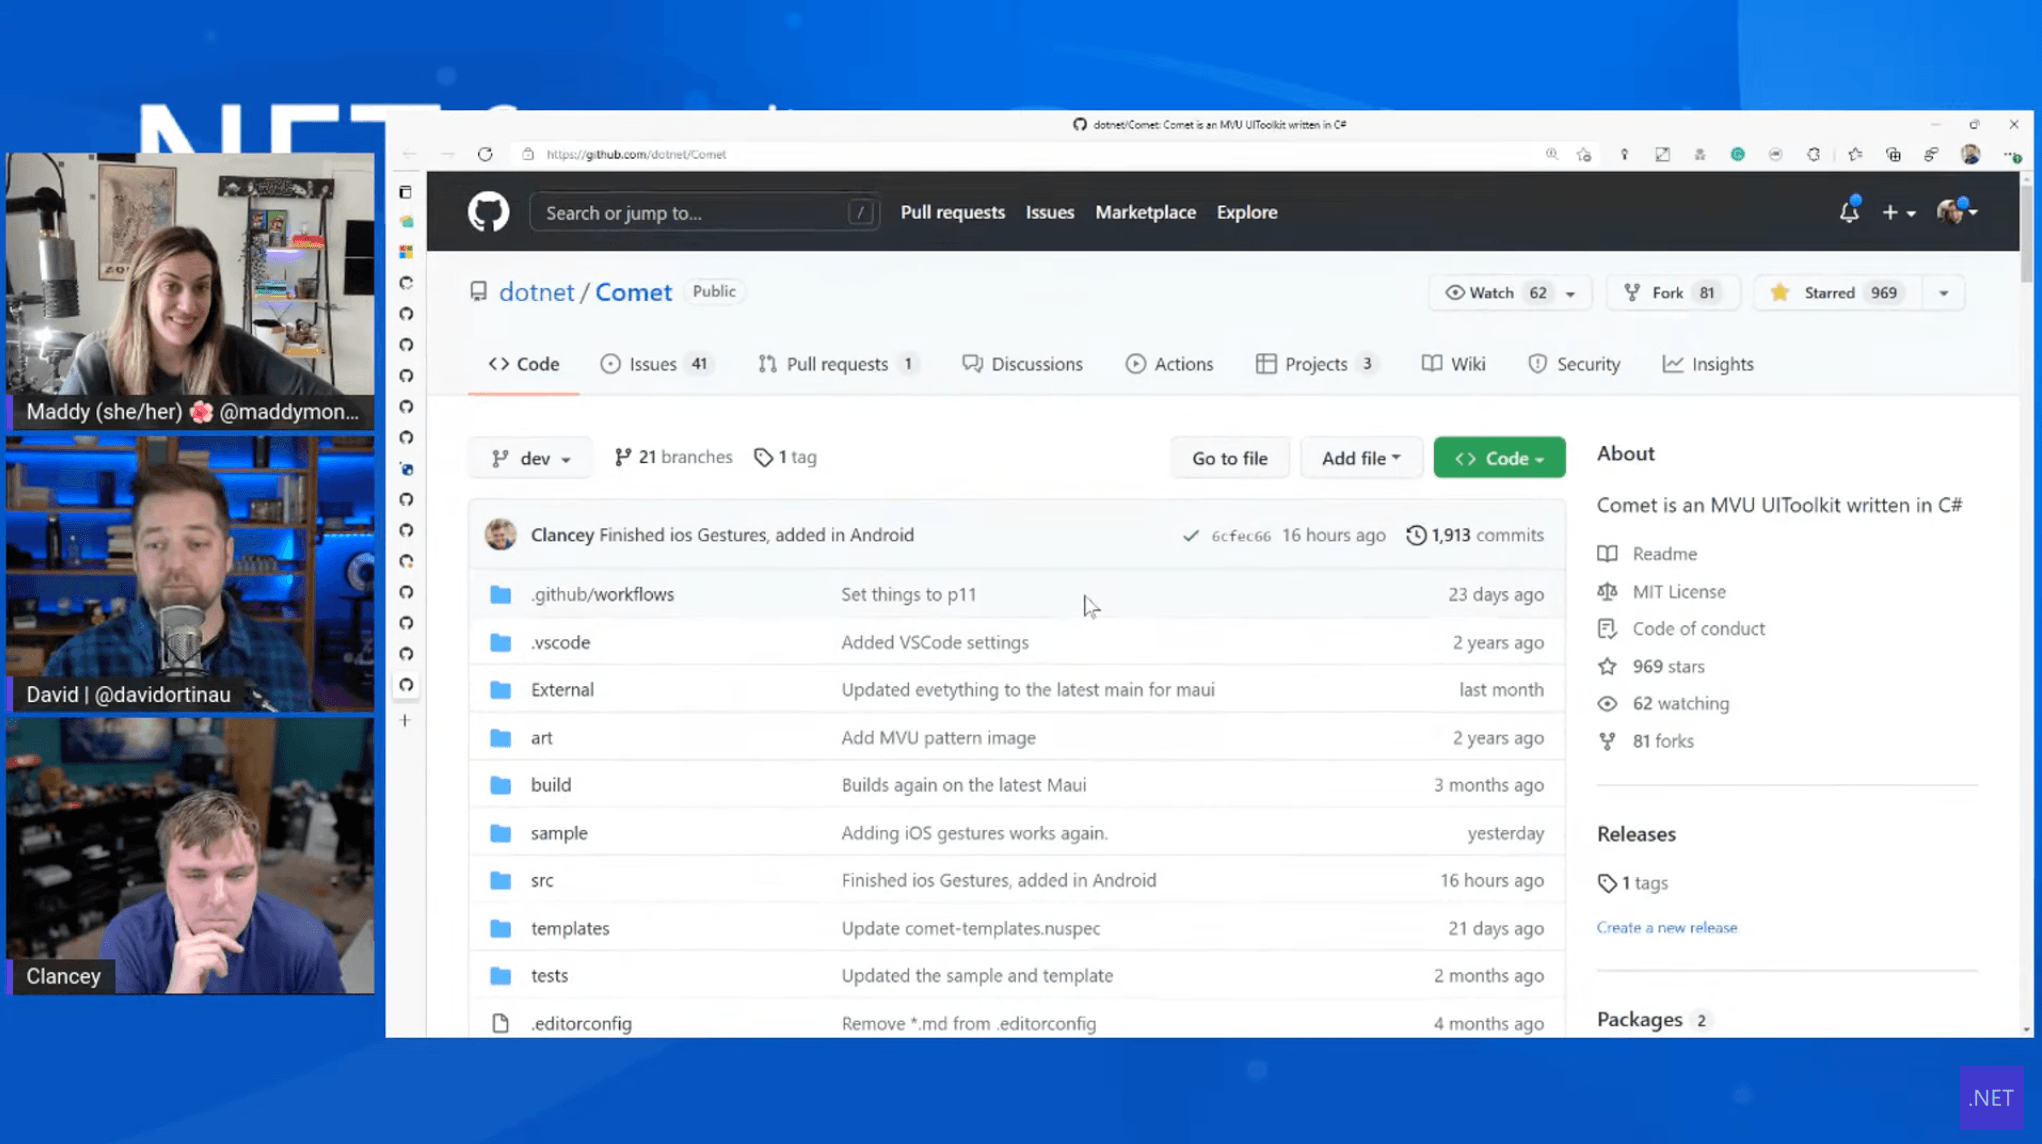The height and width of the screenshot is (1144, 2042).
Task: Open commit hash 6cfec66
Action: 1240,536
